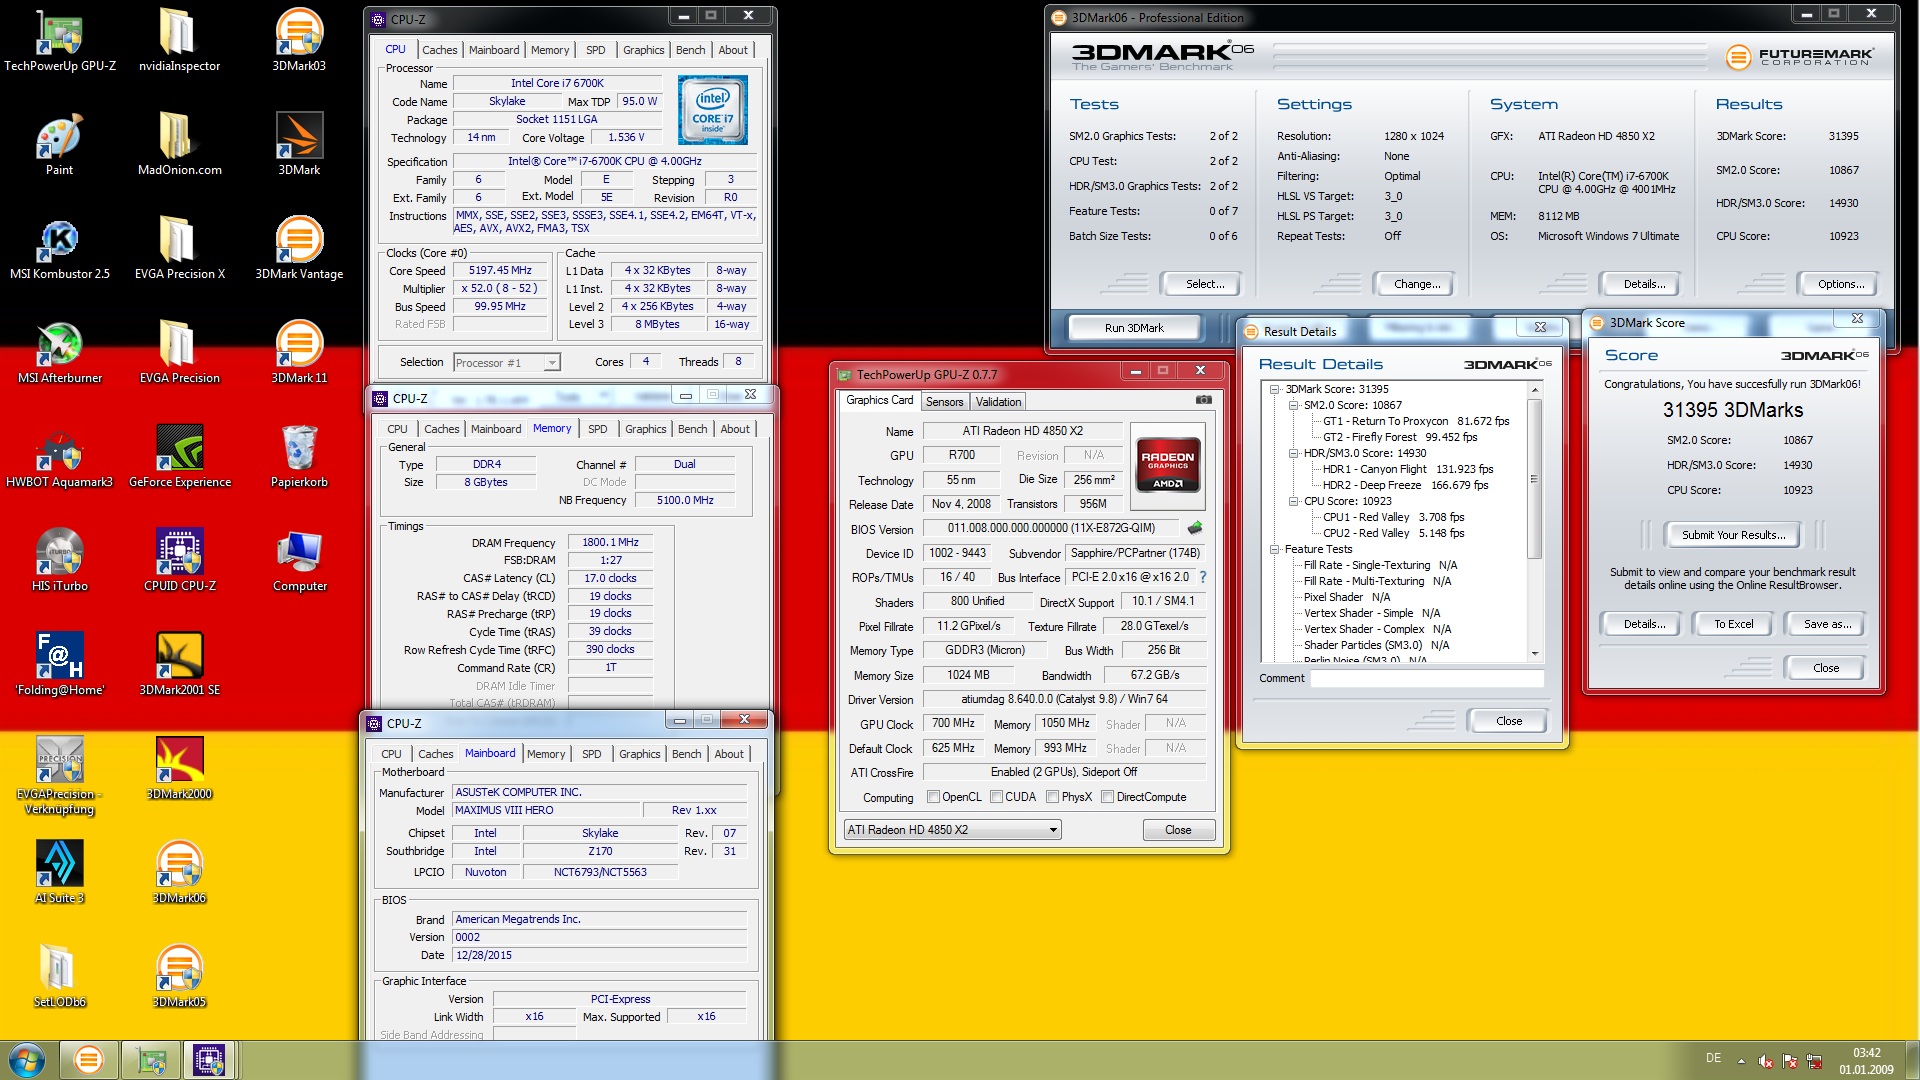Click GPU-Z taskbar icon
This screenshot has width=1920, height=1080.
pyautogui.click(x=150, y=1059)
